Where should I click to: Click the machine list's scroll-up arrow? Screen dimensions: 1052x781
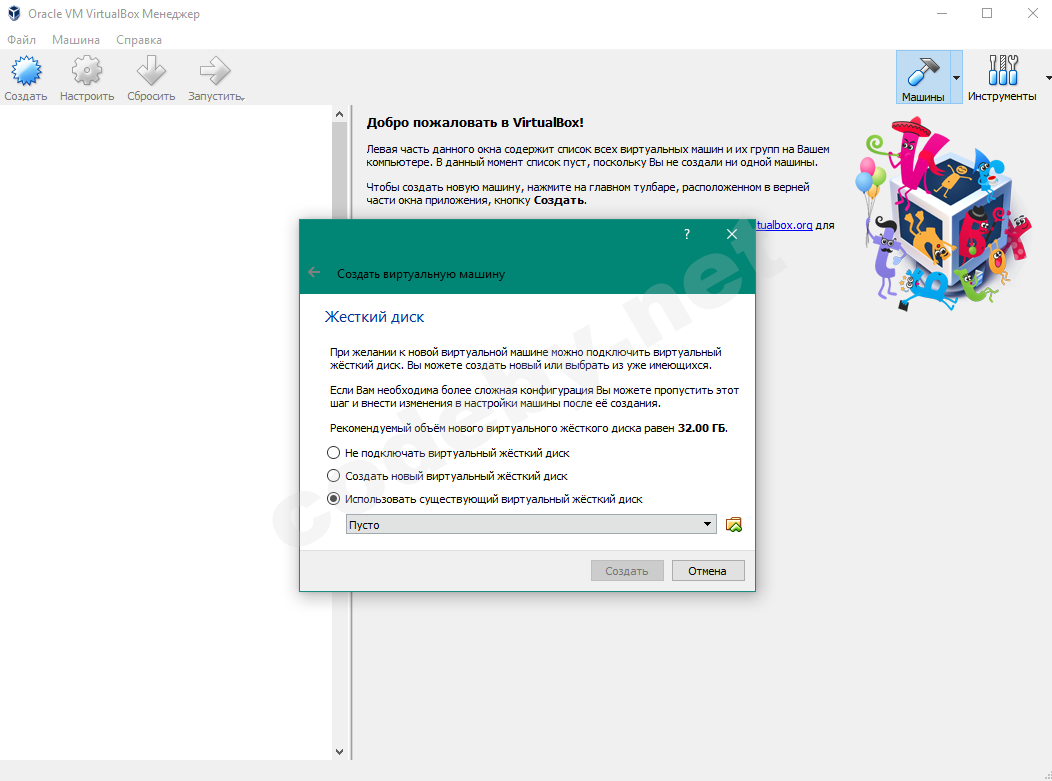[x=339, y=115]
